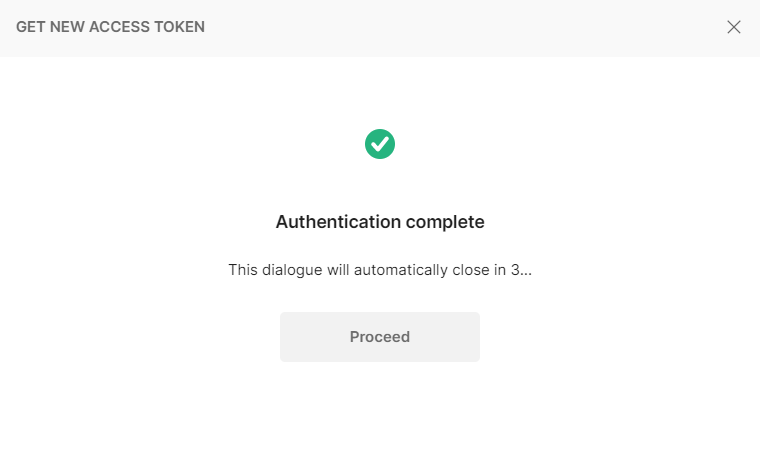Choose Proceed to finish authentication
The height and width of the screenshot is (472, 760).
[x=380, y=337]
